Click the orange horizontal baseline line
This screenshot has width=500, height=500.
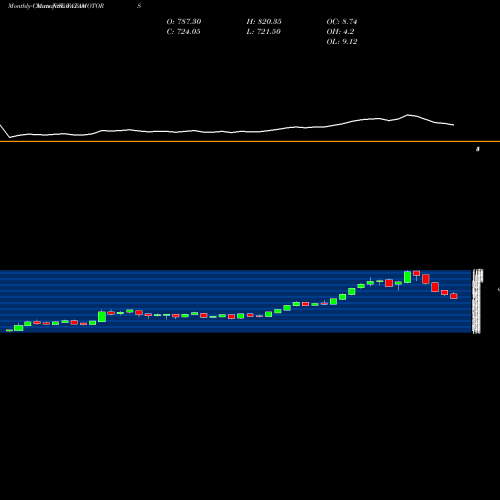click(250, 142)
